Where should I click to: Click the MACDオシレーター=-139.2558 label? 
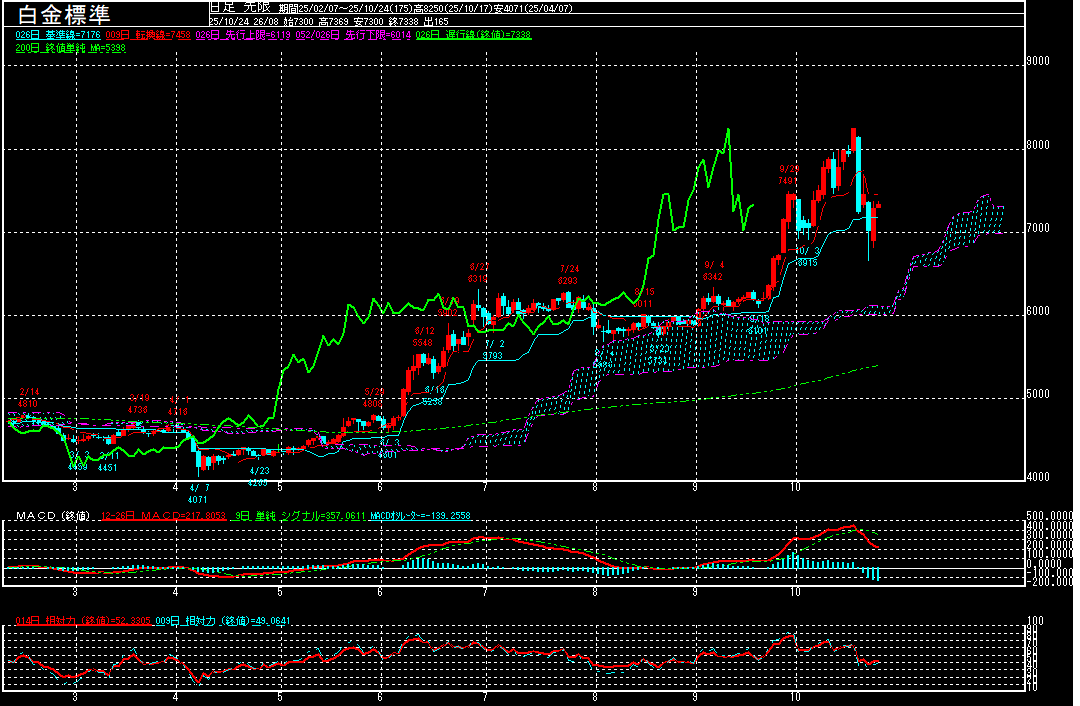[420, 516]
